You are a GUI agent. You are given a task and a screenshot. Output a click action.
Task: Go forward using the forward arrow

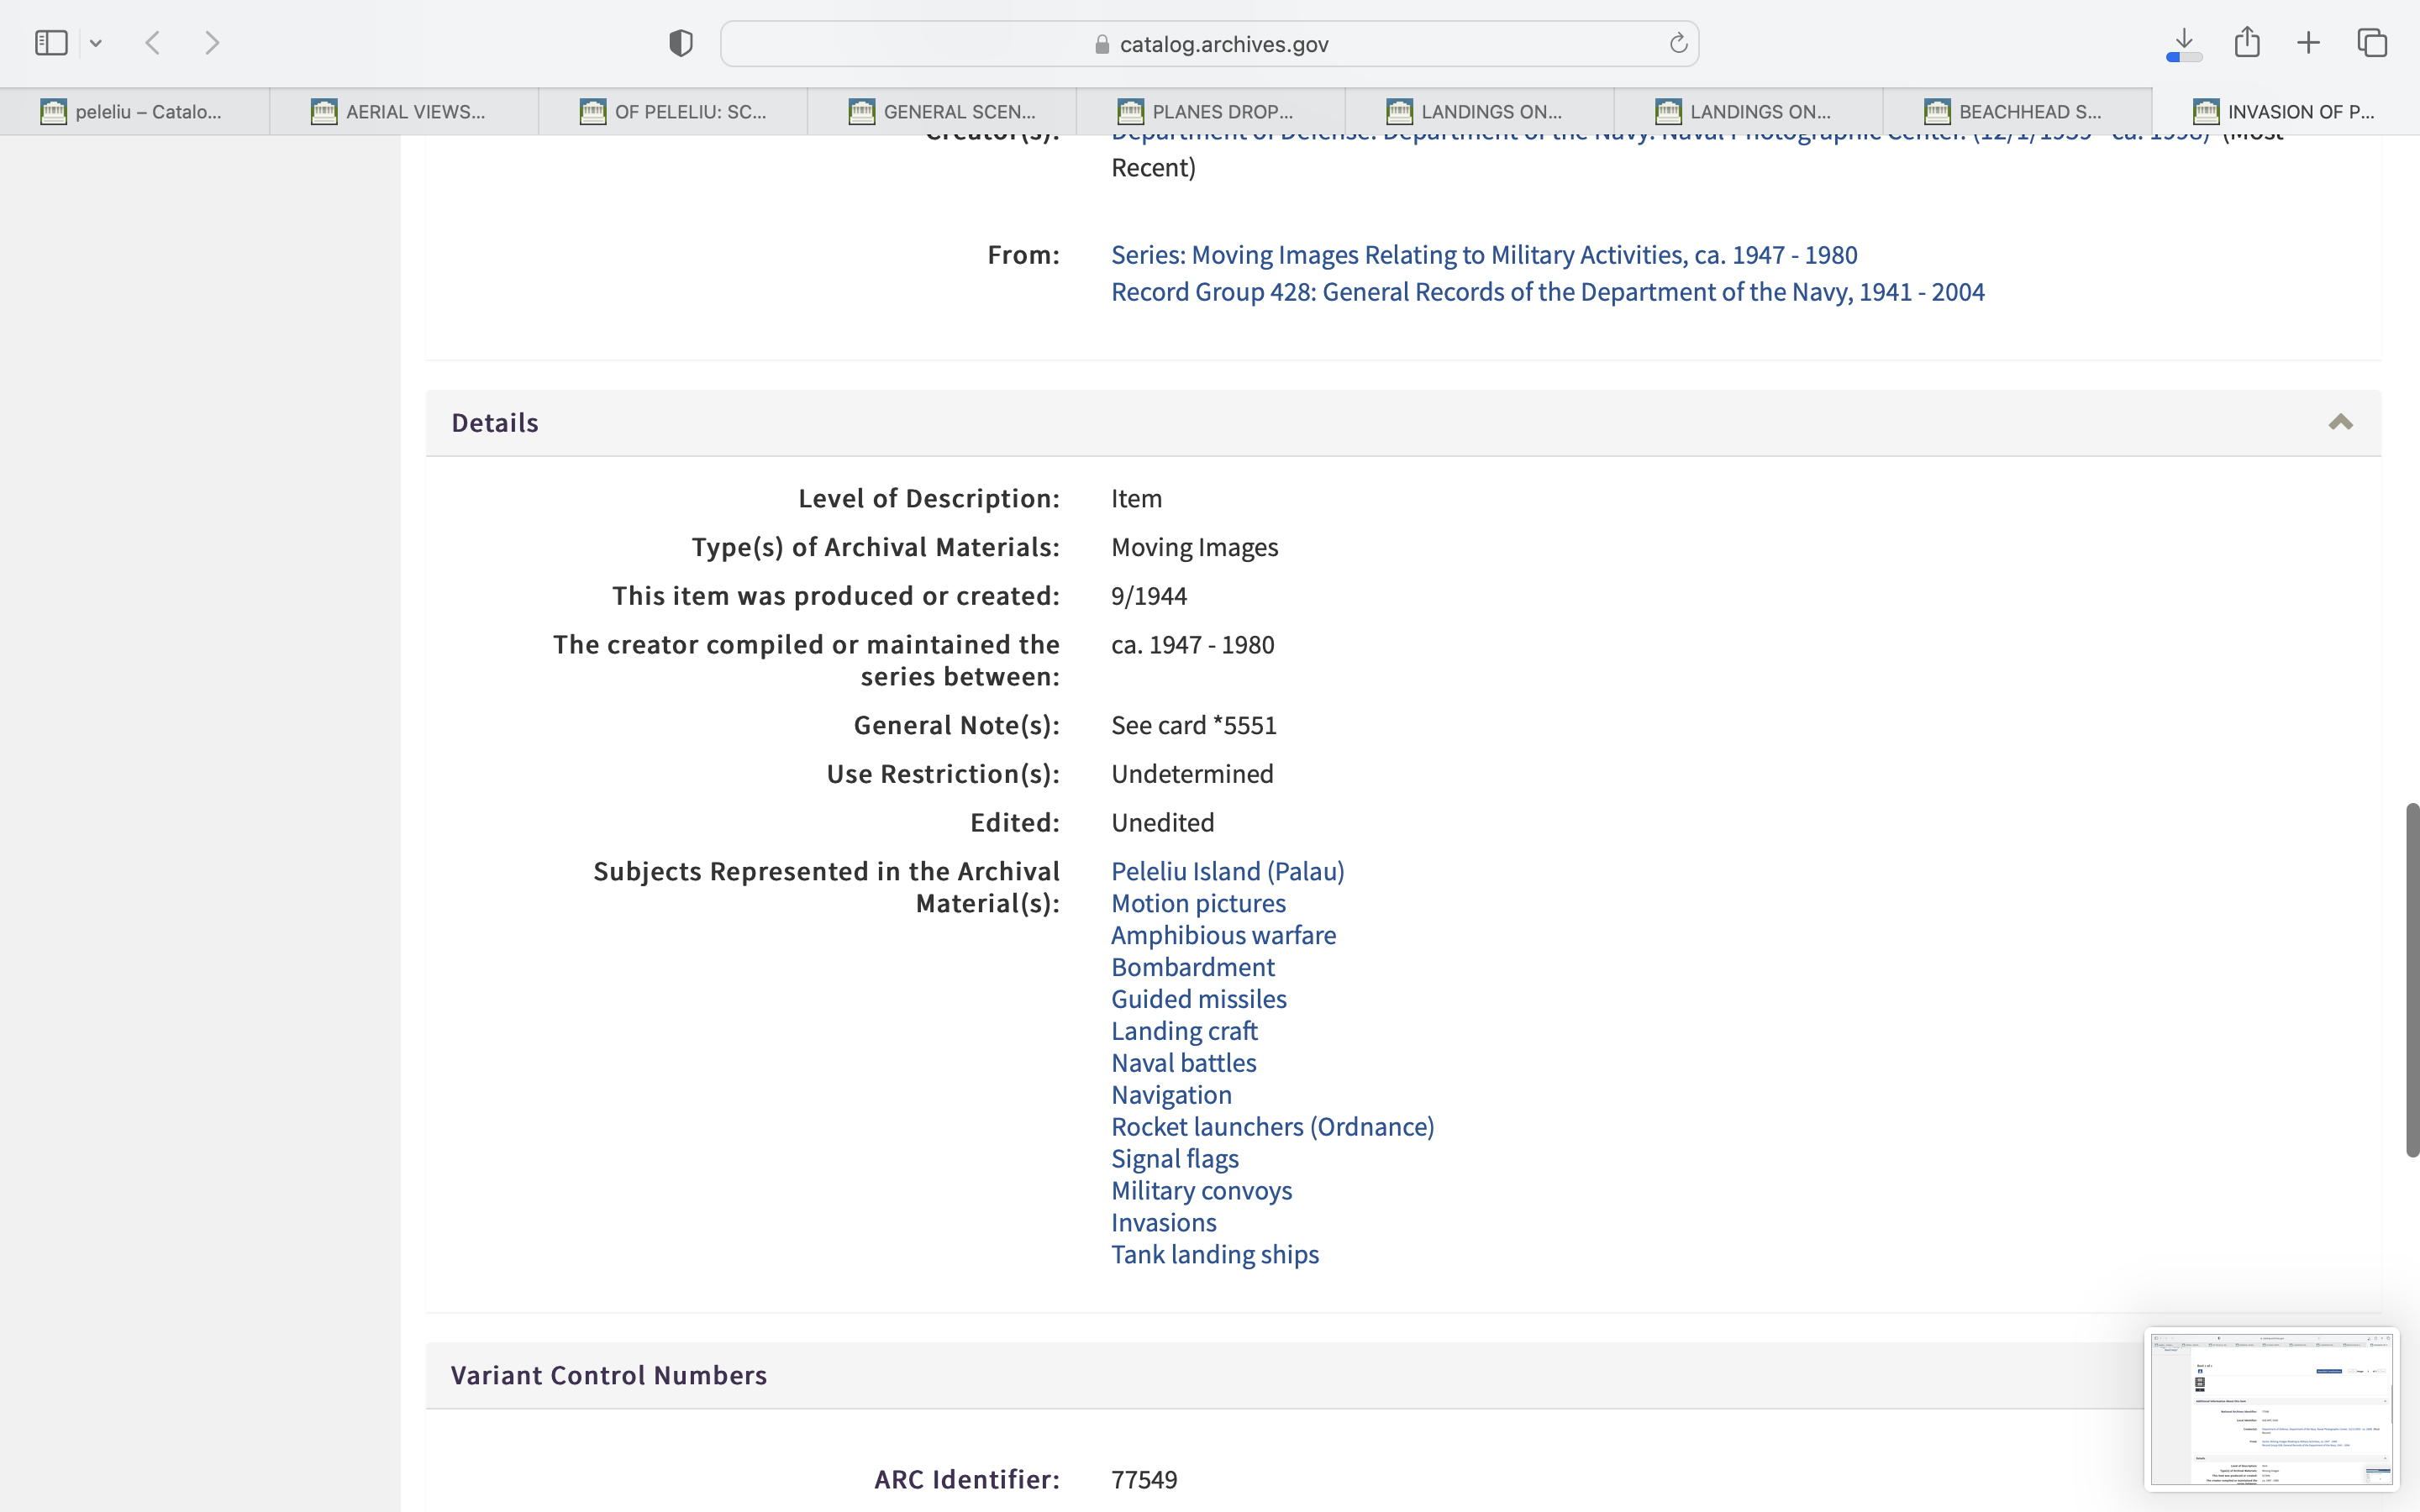[x=212, y=43]
